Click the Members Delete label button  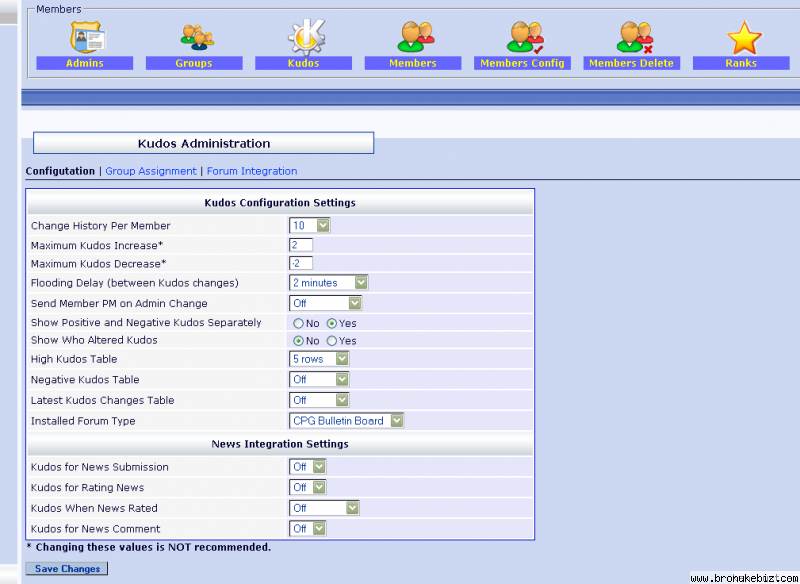632,63
